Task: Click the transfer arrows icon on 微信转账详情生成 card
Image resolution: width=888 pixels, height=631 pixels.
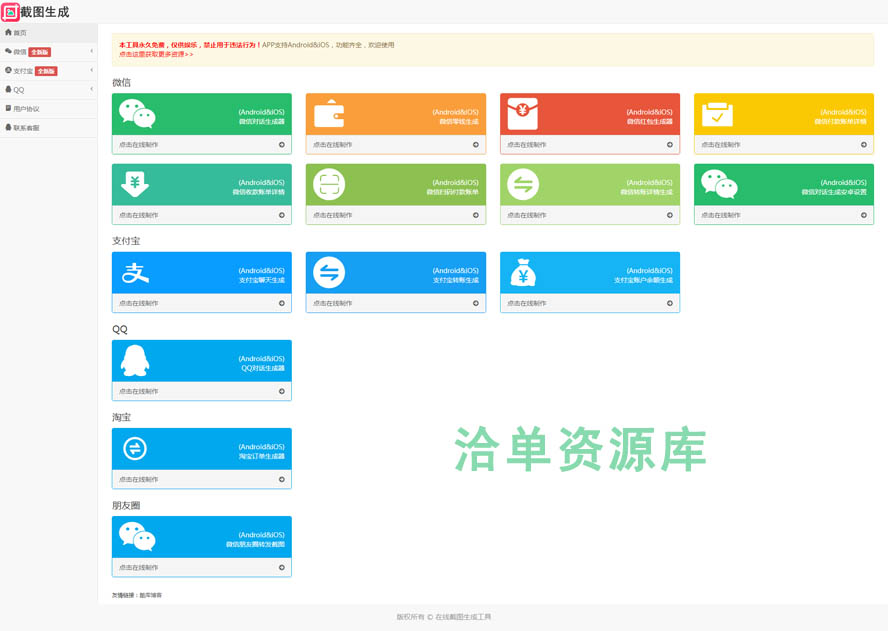Action: [523, 184]
